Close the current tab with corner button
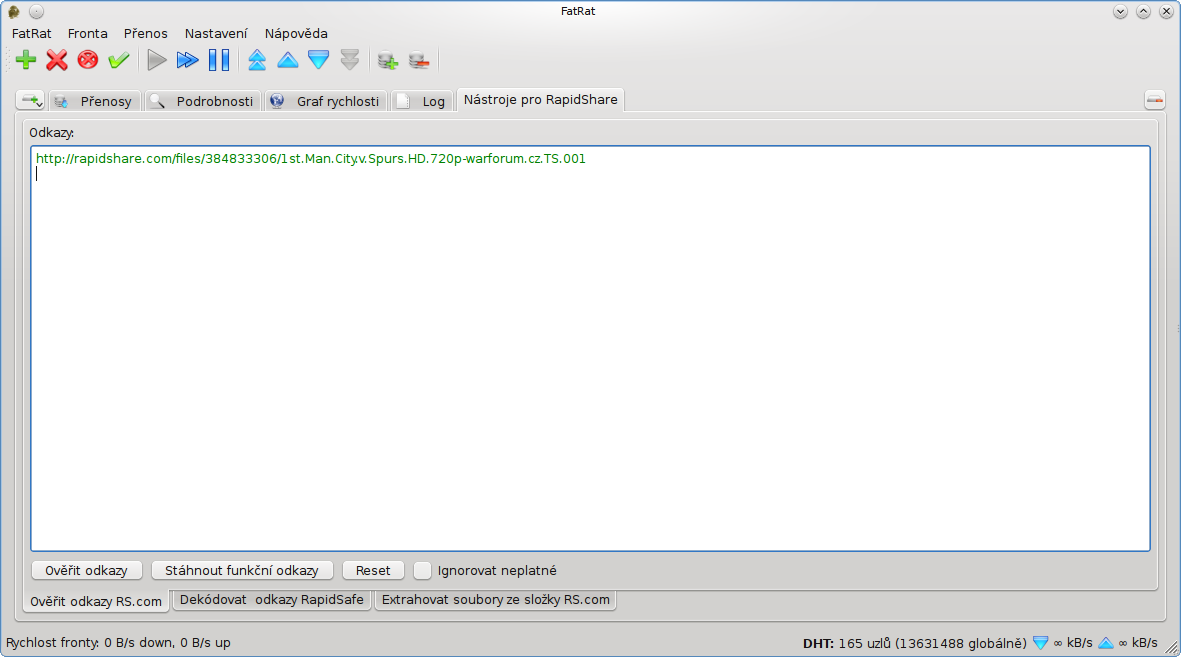Viewport: 1181px width, 657px height. tap(1155, 99)
